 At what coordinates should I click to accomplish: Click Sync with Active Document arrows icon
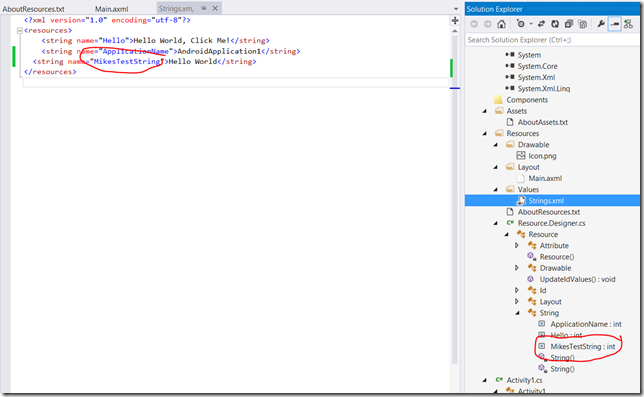coord(541,24)
